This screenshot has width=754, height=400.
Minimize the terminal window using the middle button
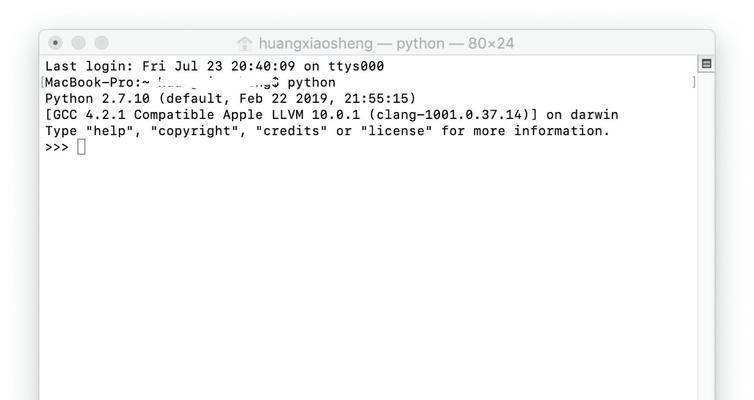click(x=78, y=43)
